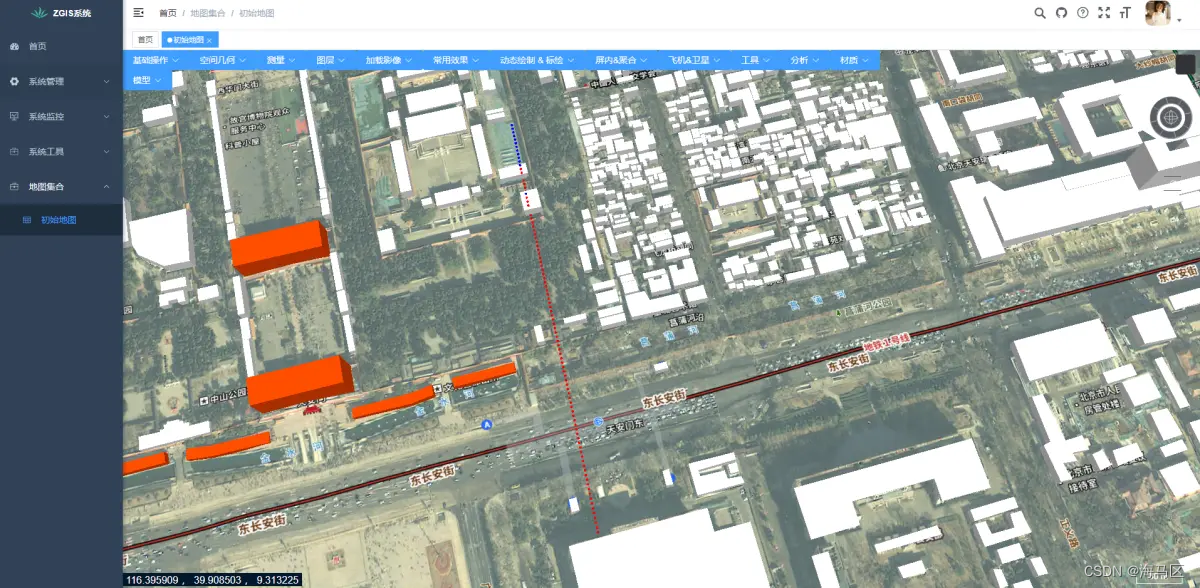Click the ZGIS系统 logo

(x=61, y=13)
